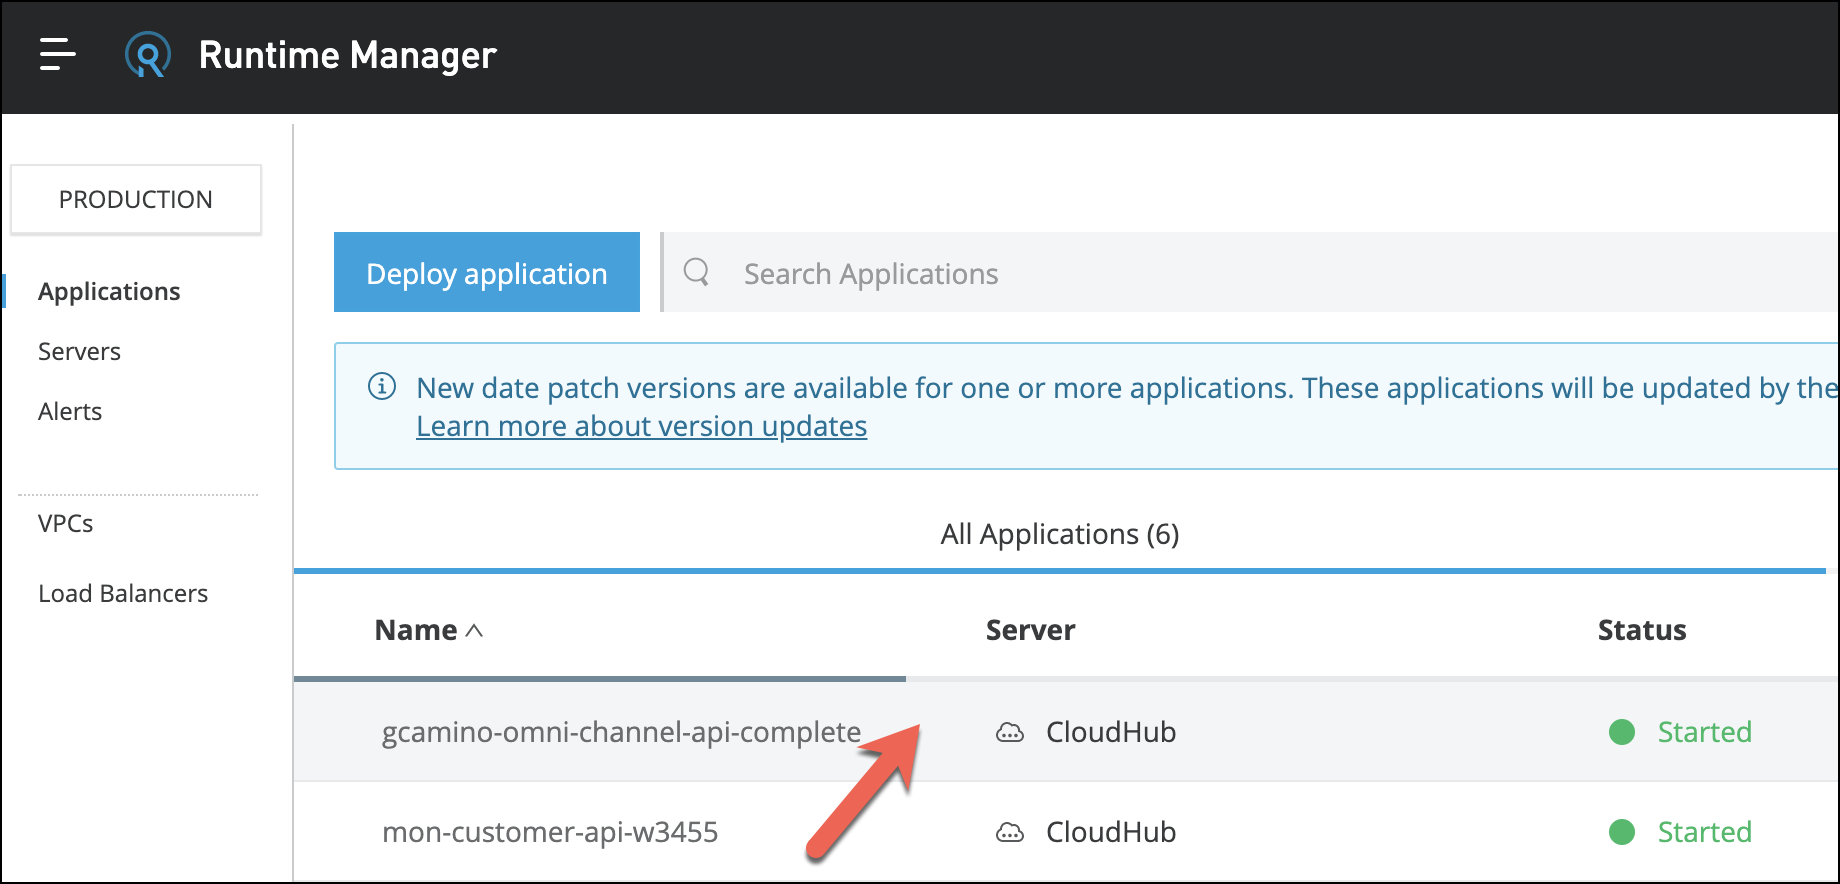Click the cloud icon in the gcamino-omni-channel-api-complete row
Image resolution: width=1840 pixels, height=884 pixels.
(1010, 732)
